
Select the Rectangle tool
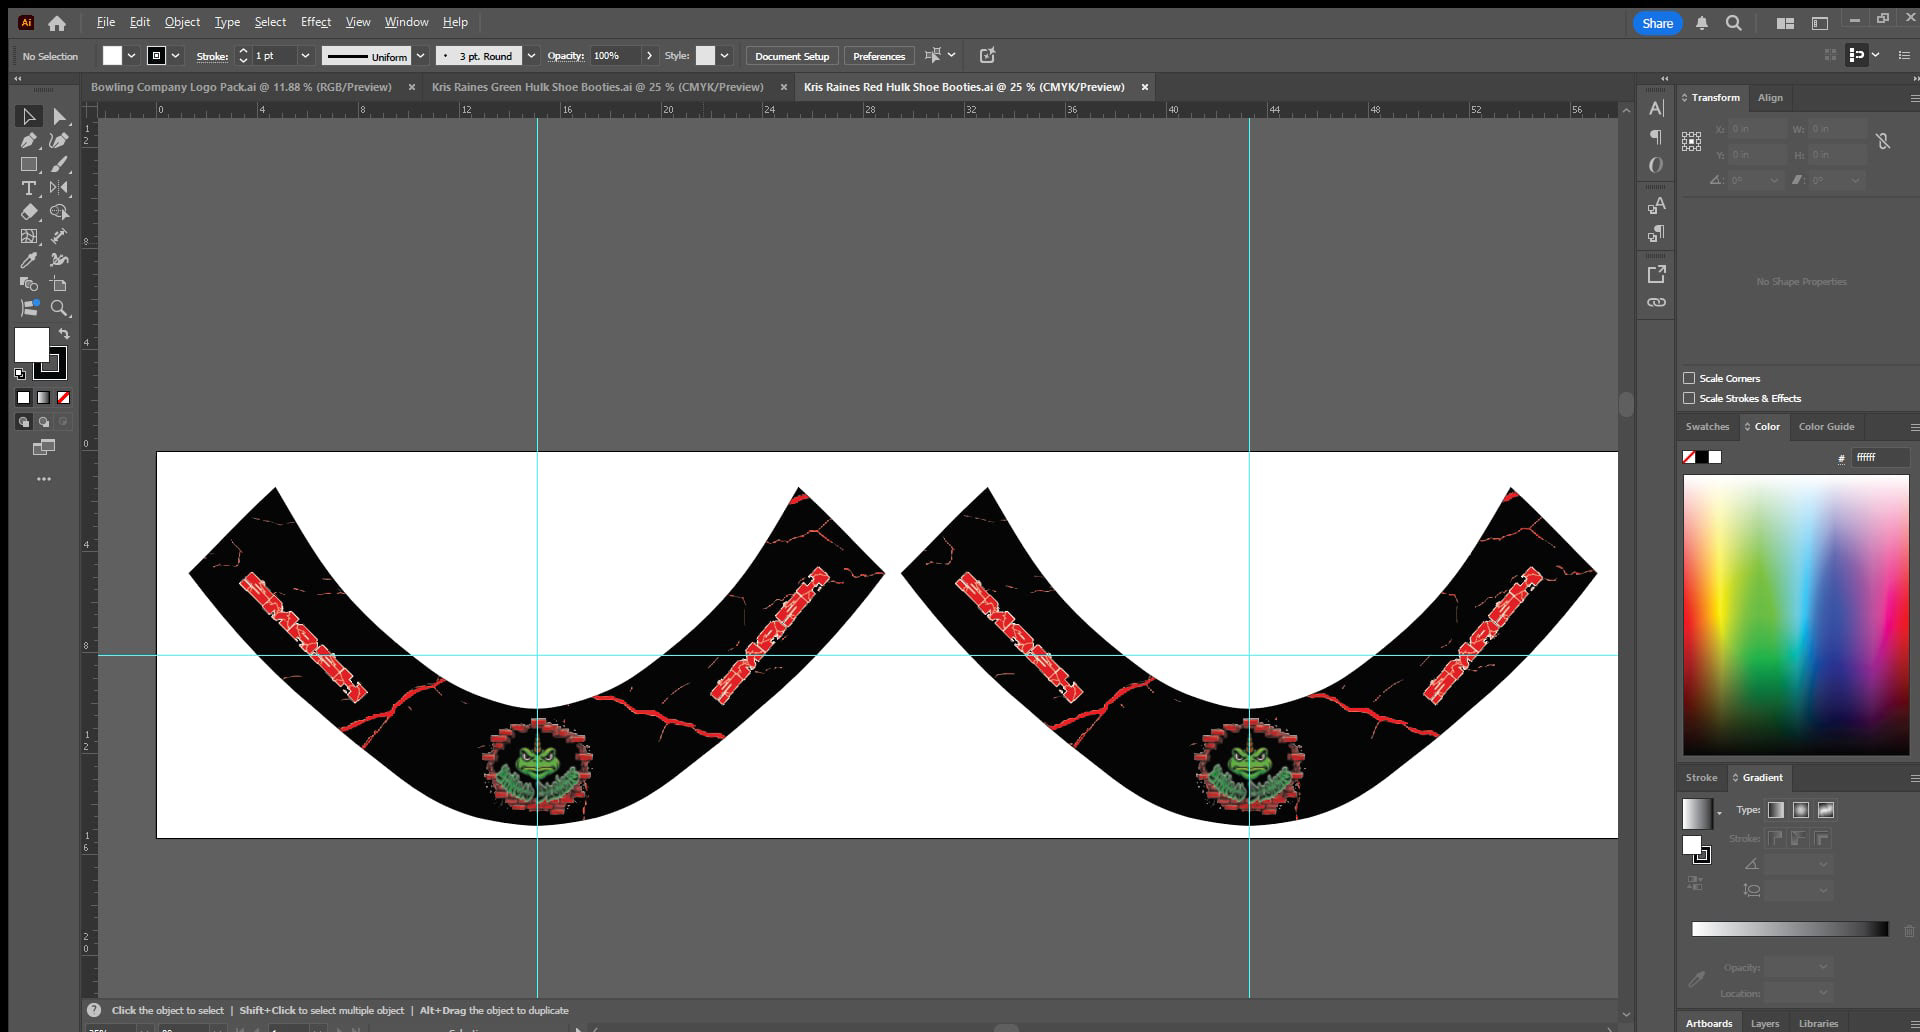tap(29, 165)
